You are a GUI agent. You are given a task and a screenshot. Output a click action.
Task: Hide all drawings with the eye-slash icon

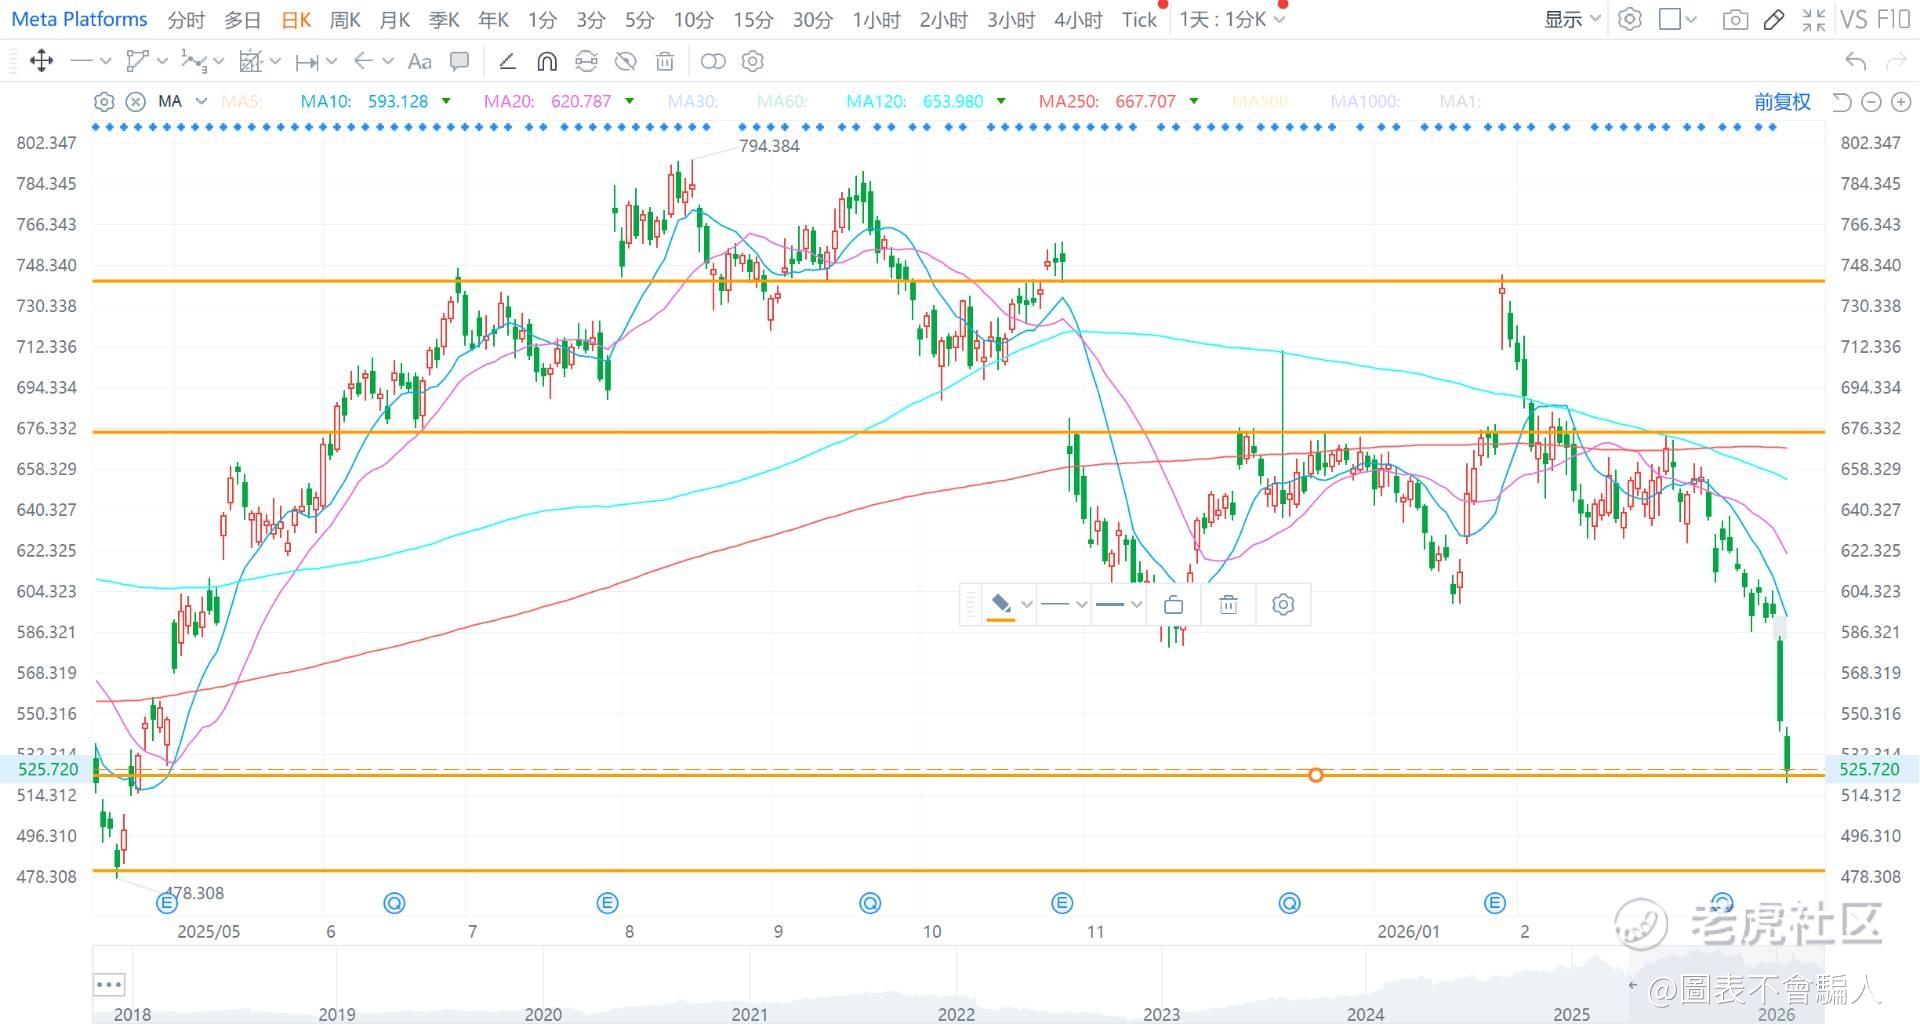625,61
